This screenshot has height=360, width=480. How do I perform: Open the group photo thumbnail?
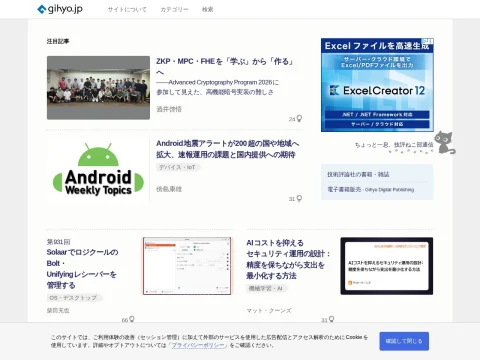[98, 88]
